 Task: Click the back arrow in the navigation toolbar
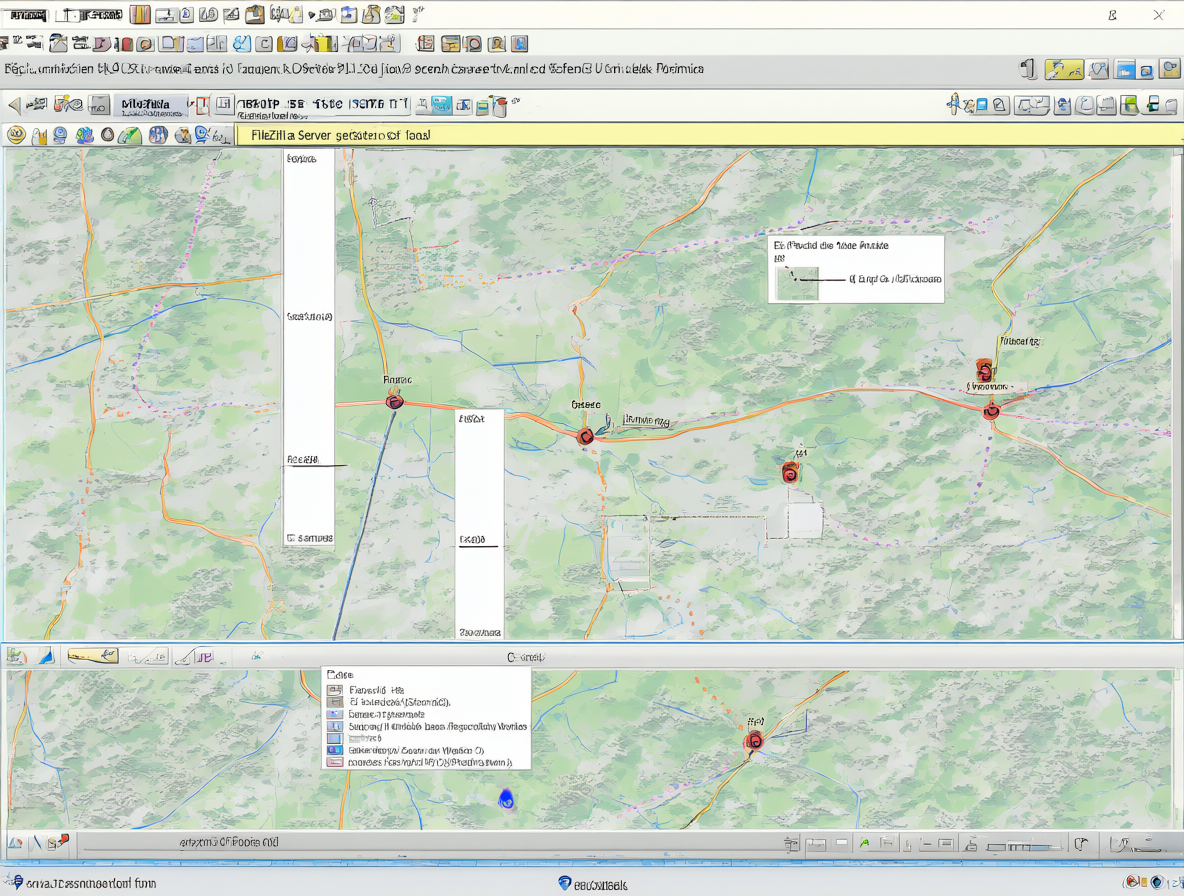tap(14, 105)
